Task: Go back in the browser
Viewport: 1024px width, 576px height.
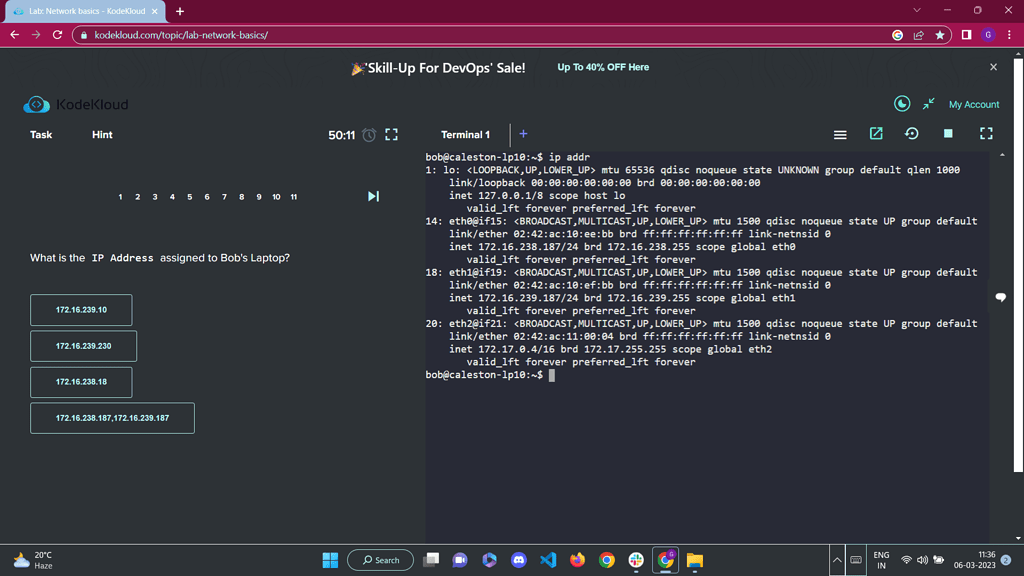Action: [14, 35]
